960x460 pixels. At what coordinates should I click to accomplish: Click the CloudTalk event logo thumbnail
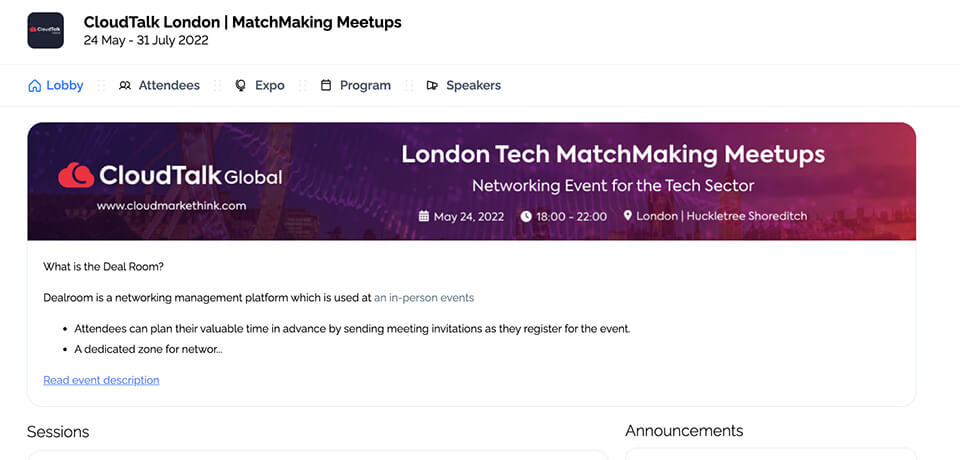click(x=45, y=30)
